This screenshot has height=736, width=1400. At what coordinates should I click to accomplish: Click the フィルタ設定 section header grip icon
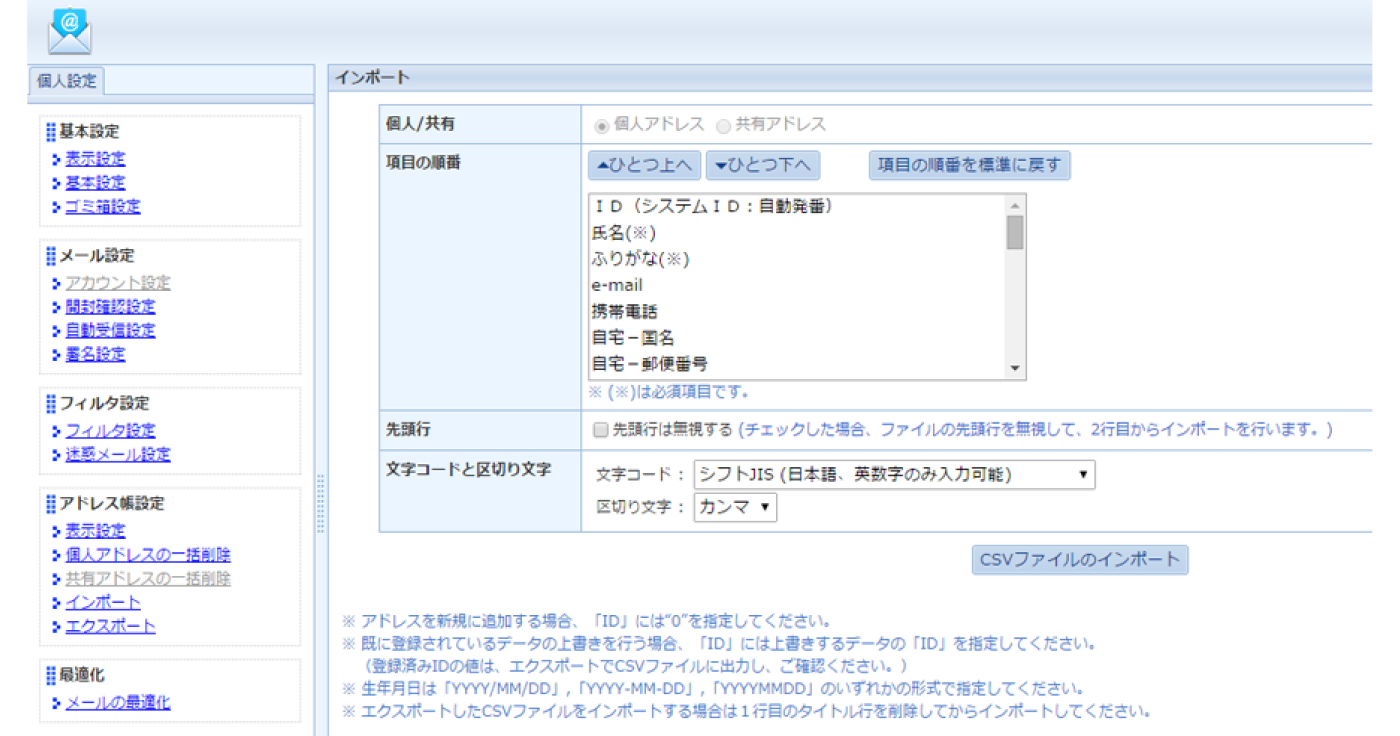click(51, 404)
